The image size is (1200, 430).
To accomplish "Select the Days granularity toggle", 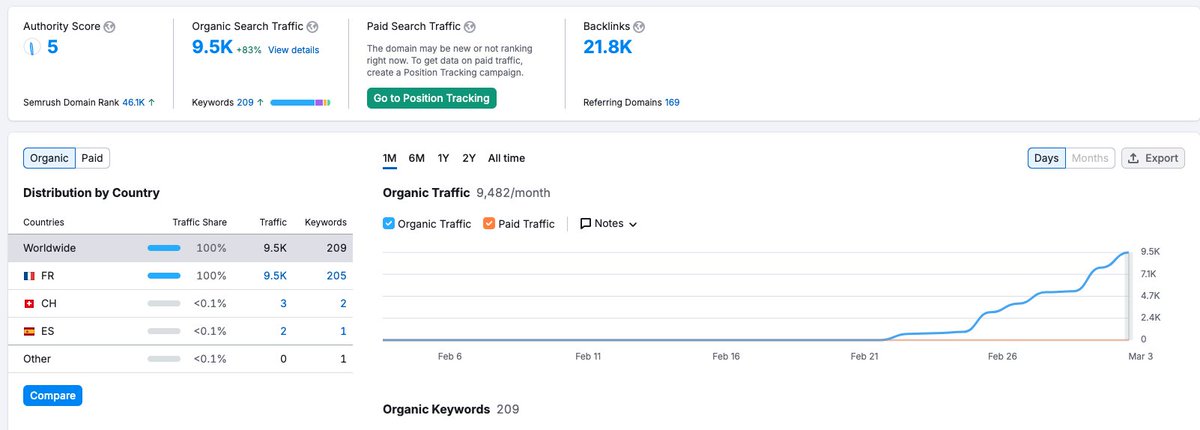I will (1046, 158).
